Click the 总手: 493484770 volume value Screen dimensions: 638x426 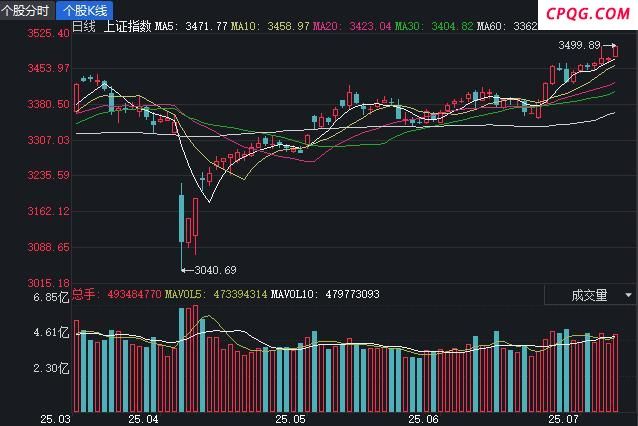pos(117,294)
